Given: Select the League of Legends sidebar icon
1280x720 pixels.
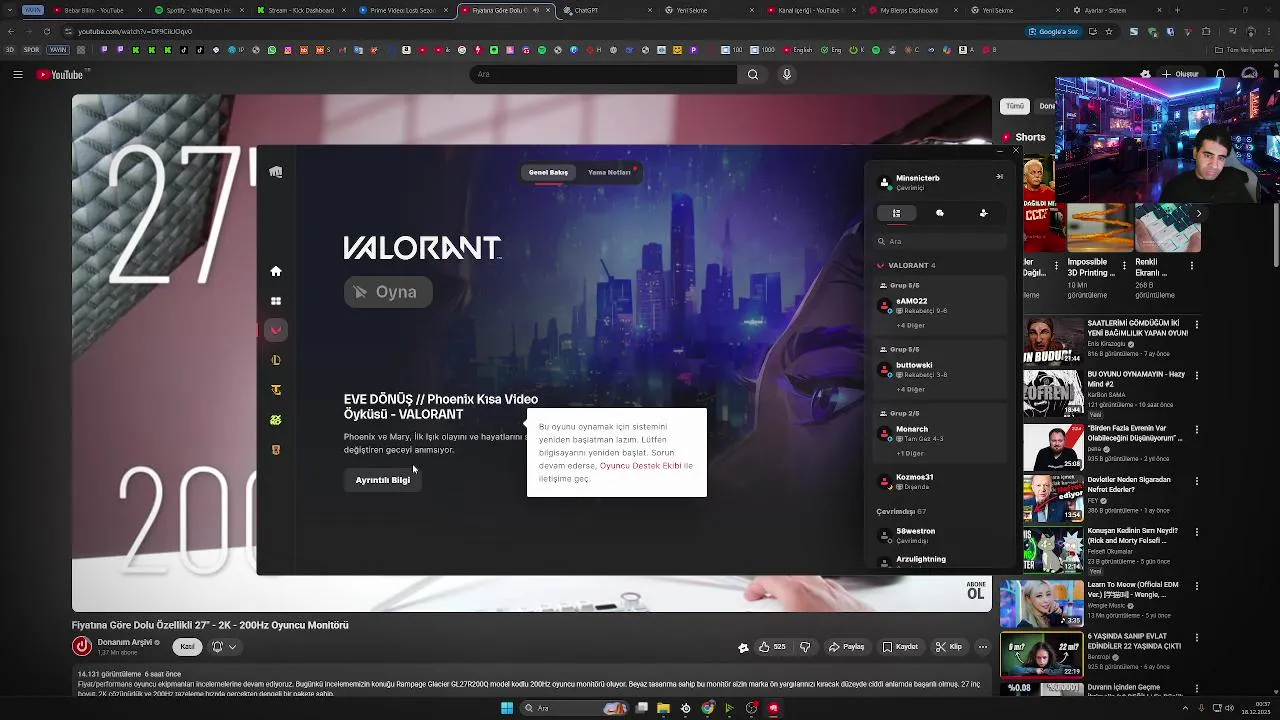Looking at the screenshot, I should point(276,360).
